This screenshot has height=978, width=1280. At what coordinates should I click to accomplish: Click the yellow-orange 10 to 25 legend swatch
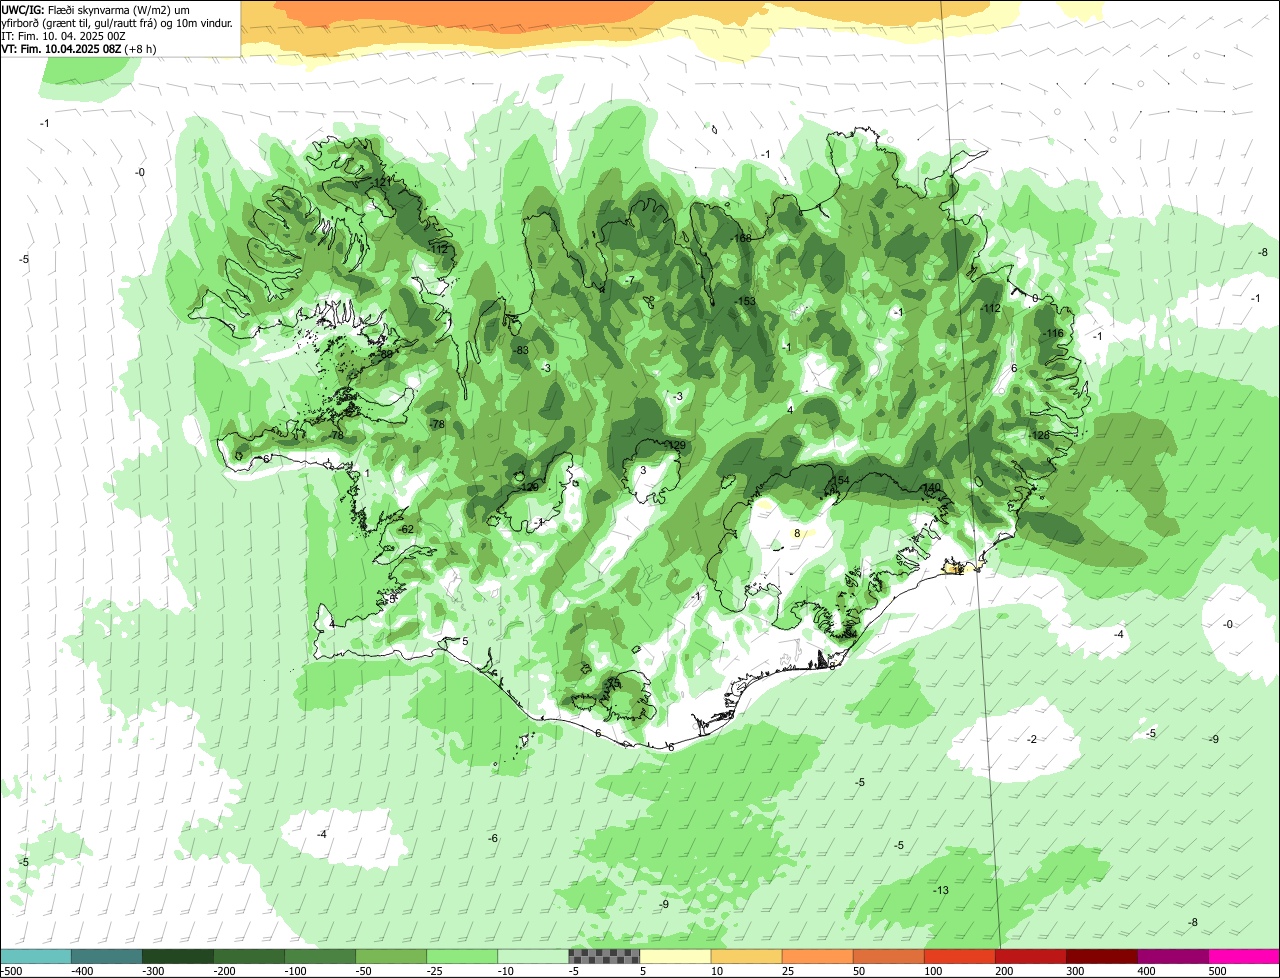pos(746,955)
